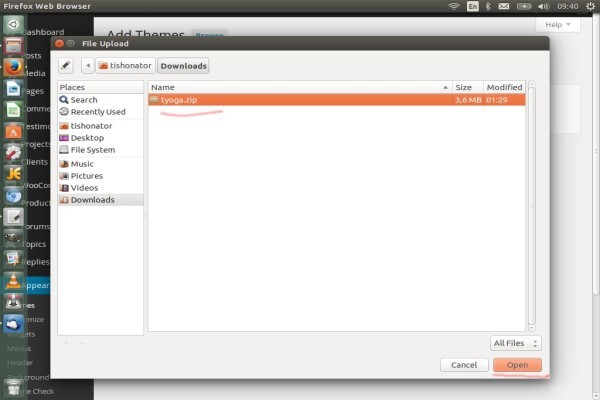Select Search in Places
This screenshot has width=600, height=400.
click(x=101, y=100)
